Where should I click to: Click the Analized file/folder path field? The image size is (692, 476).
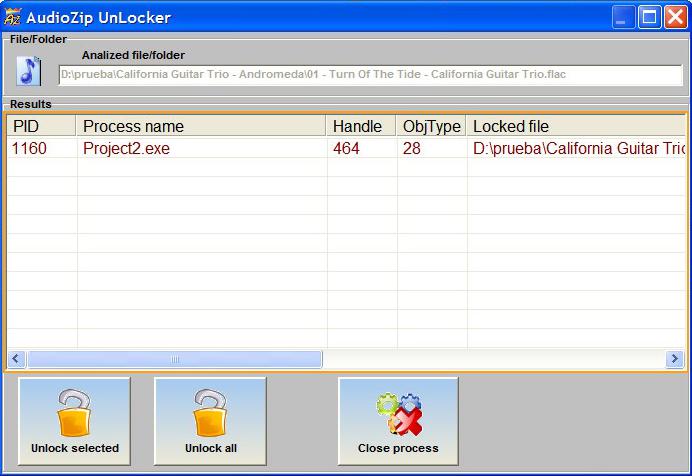[x=371, y=75]
